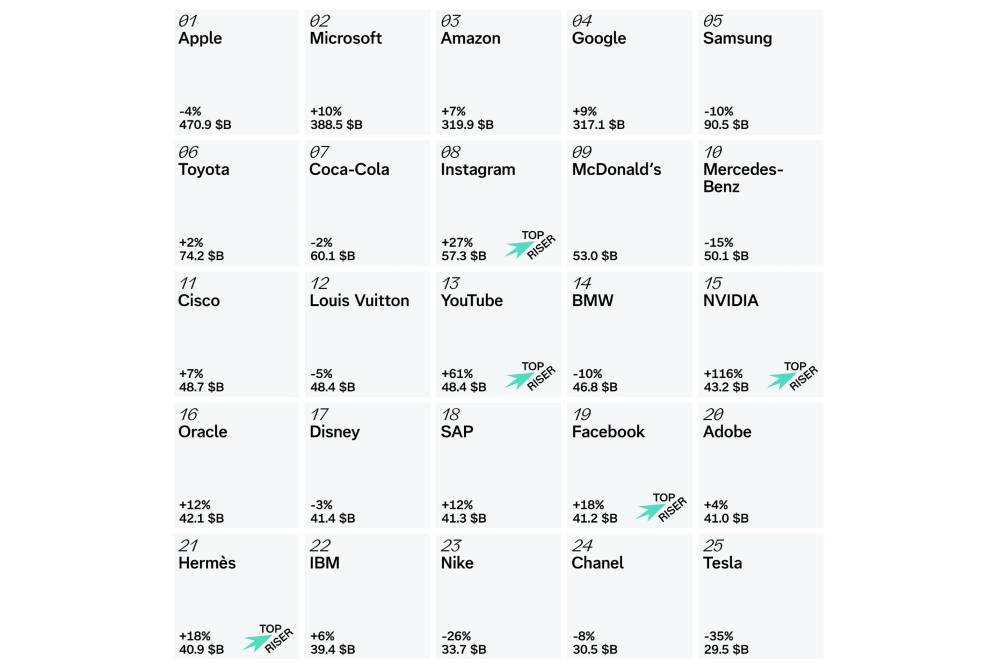1000x667 pixels.
Task: Select NVIDIA's Top Riser arrow icon
Action: tap(792, 376)
